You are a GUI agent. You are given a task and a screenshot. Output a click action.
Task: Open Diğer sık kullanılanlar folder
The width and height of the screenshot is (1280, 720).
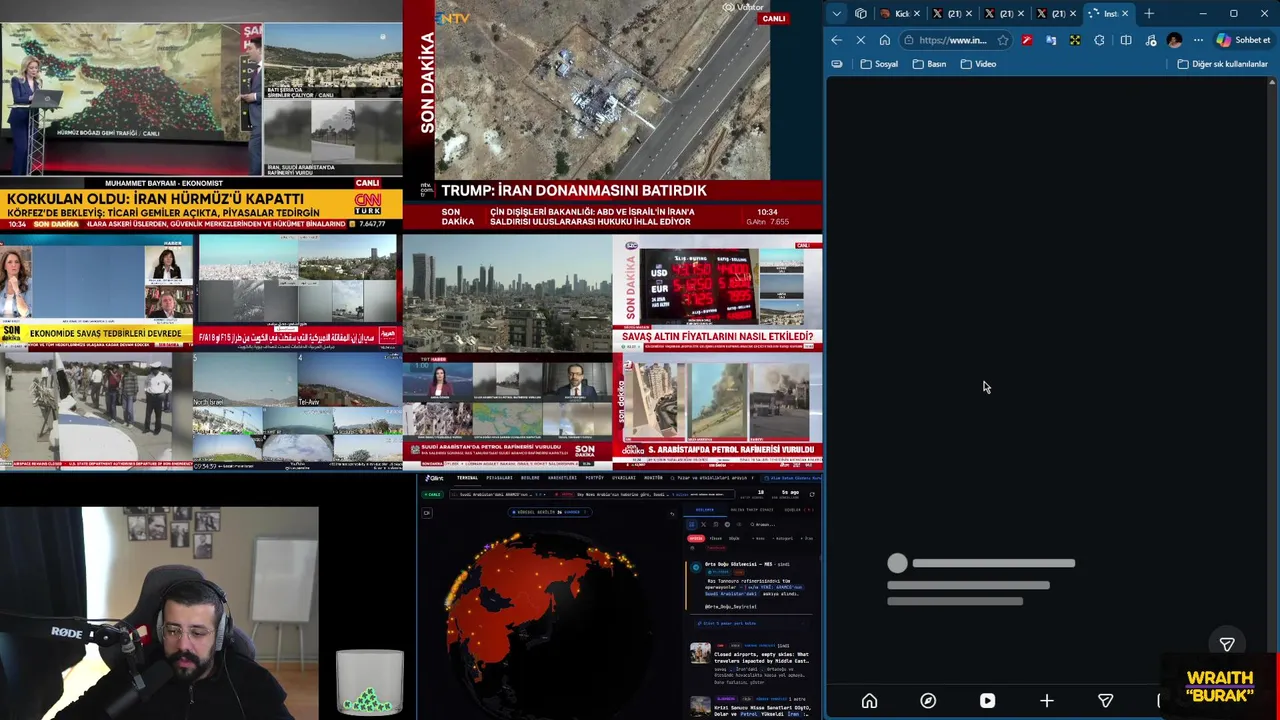[1223, 64]
